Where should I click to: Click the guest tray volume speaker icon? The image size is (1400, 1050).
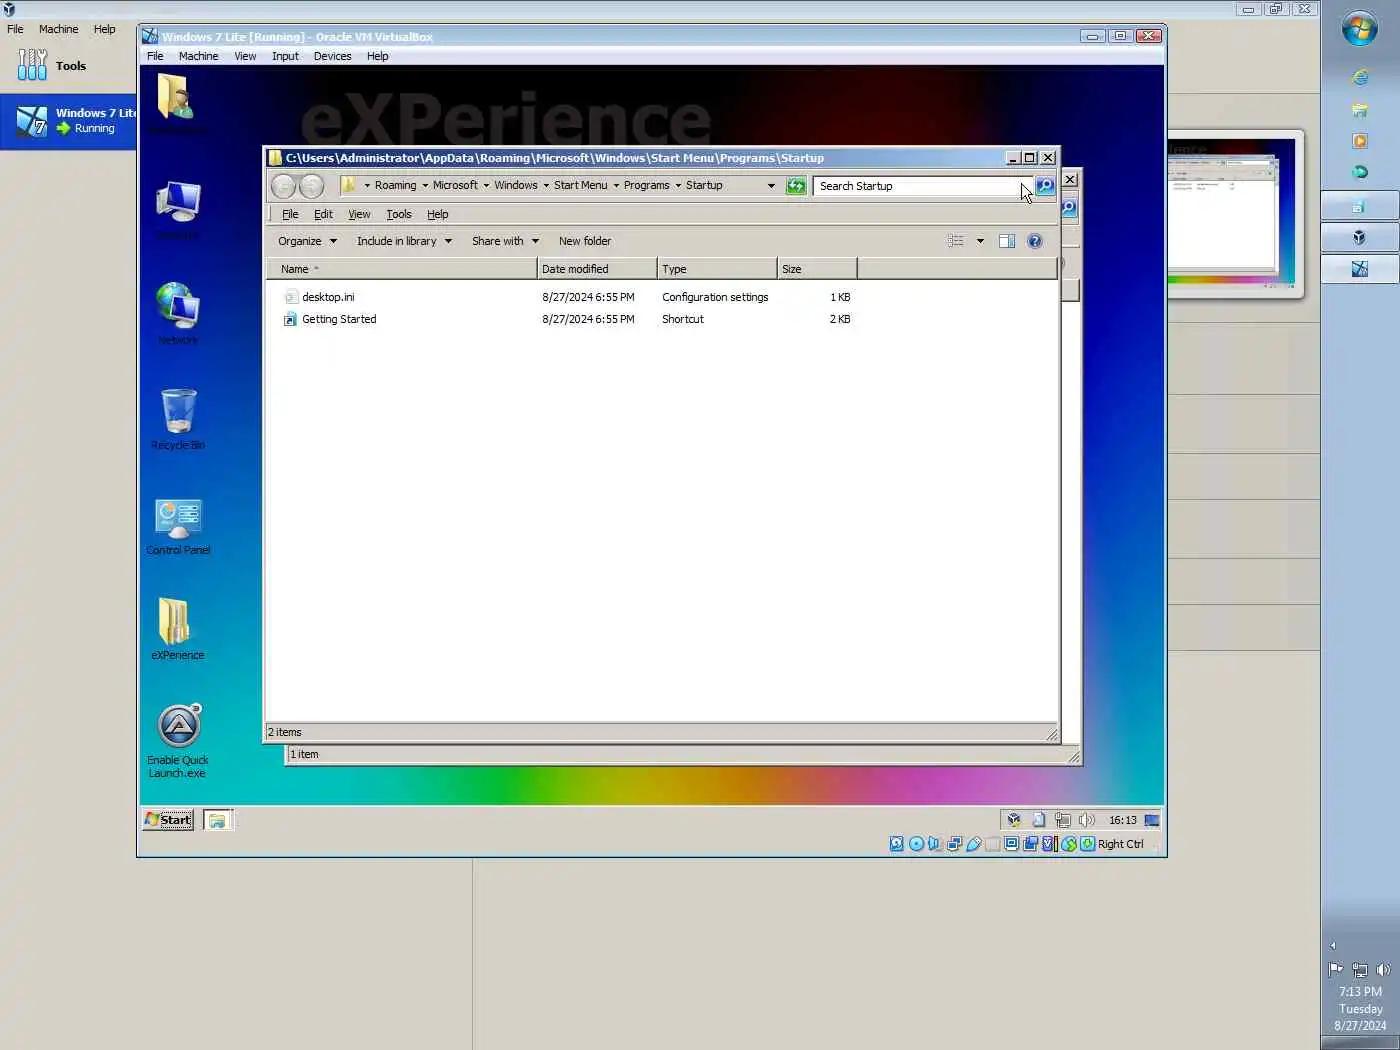(1087, 820)
